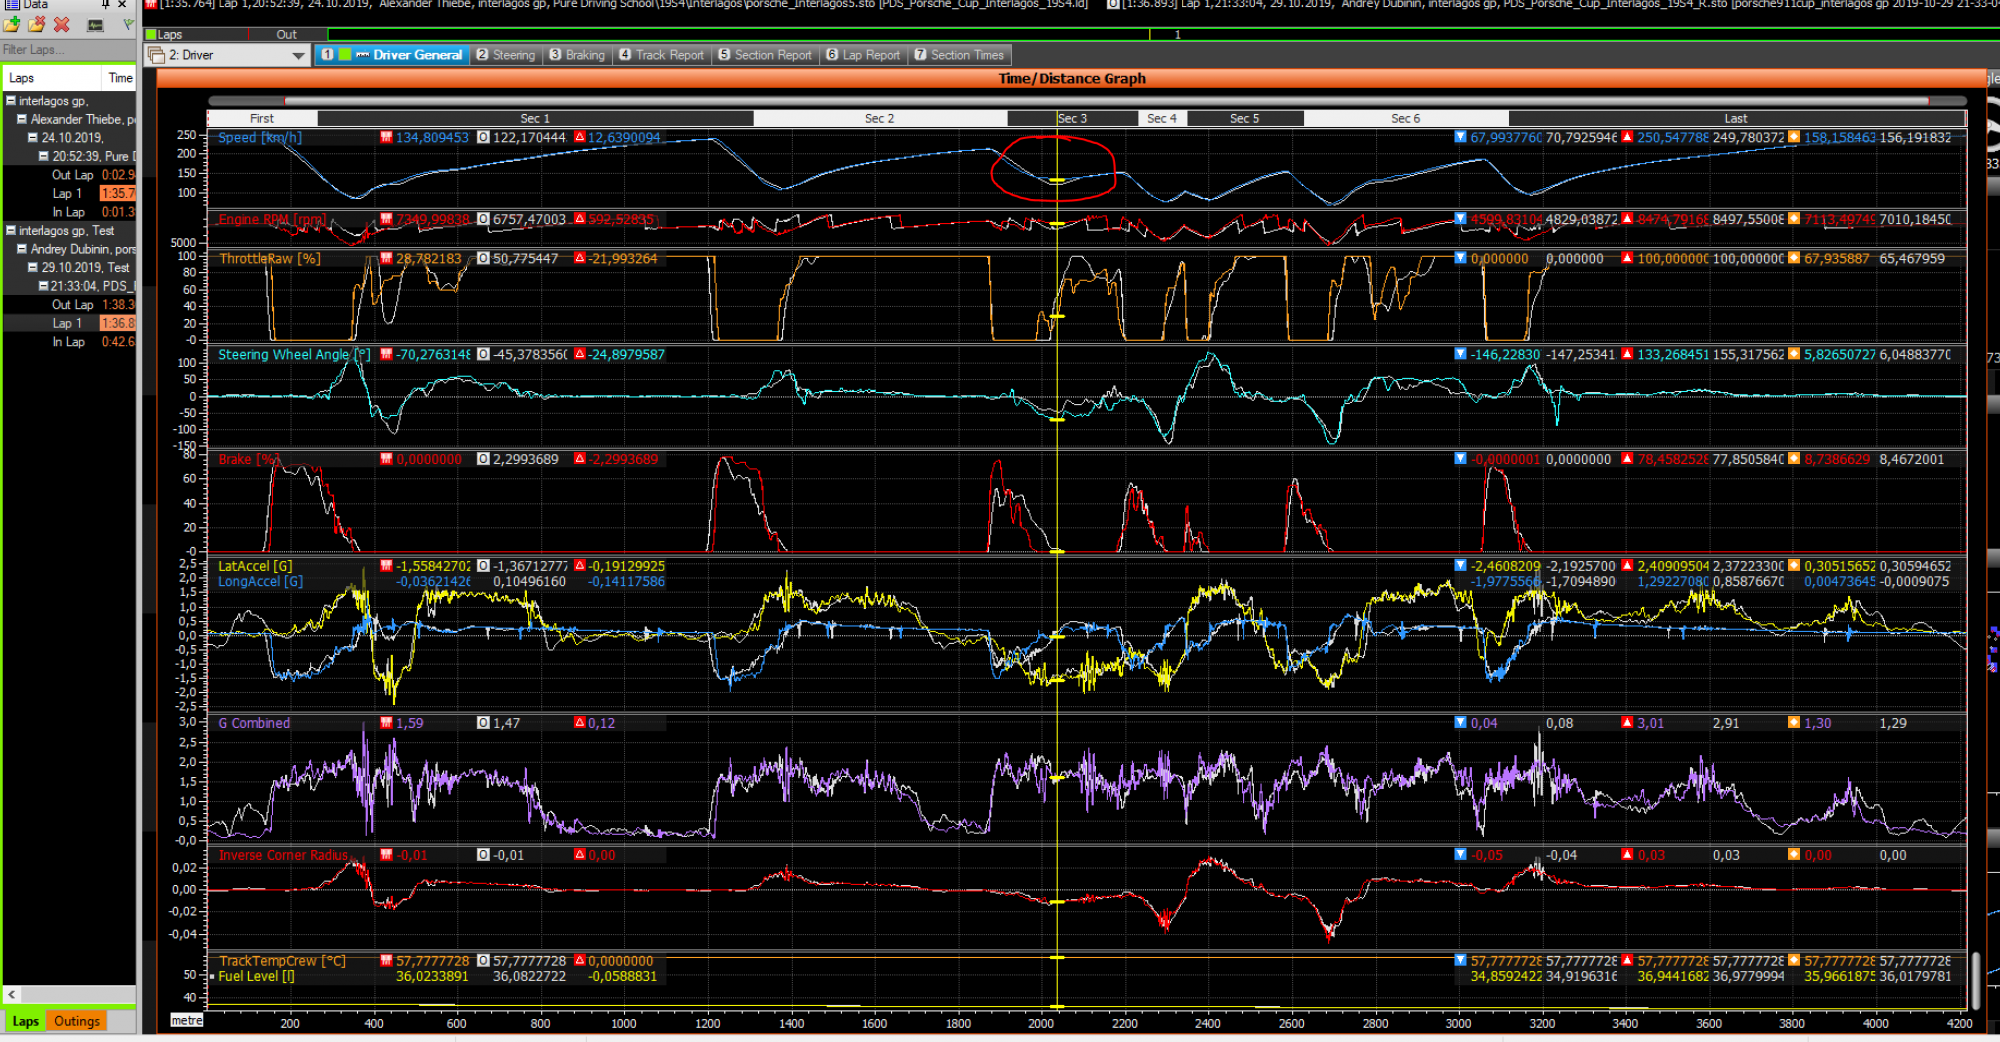The width and height of the screenshot is (2000, 1042).
Task: Switch to the Outings view button
Action: point(77,1021)
